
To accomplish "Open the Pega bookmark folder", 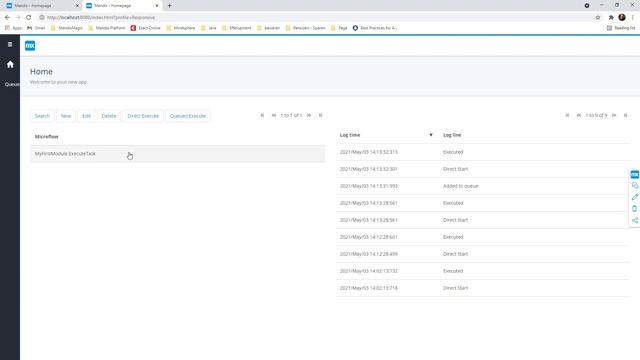I will point(339,28).
